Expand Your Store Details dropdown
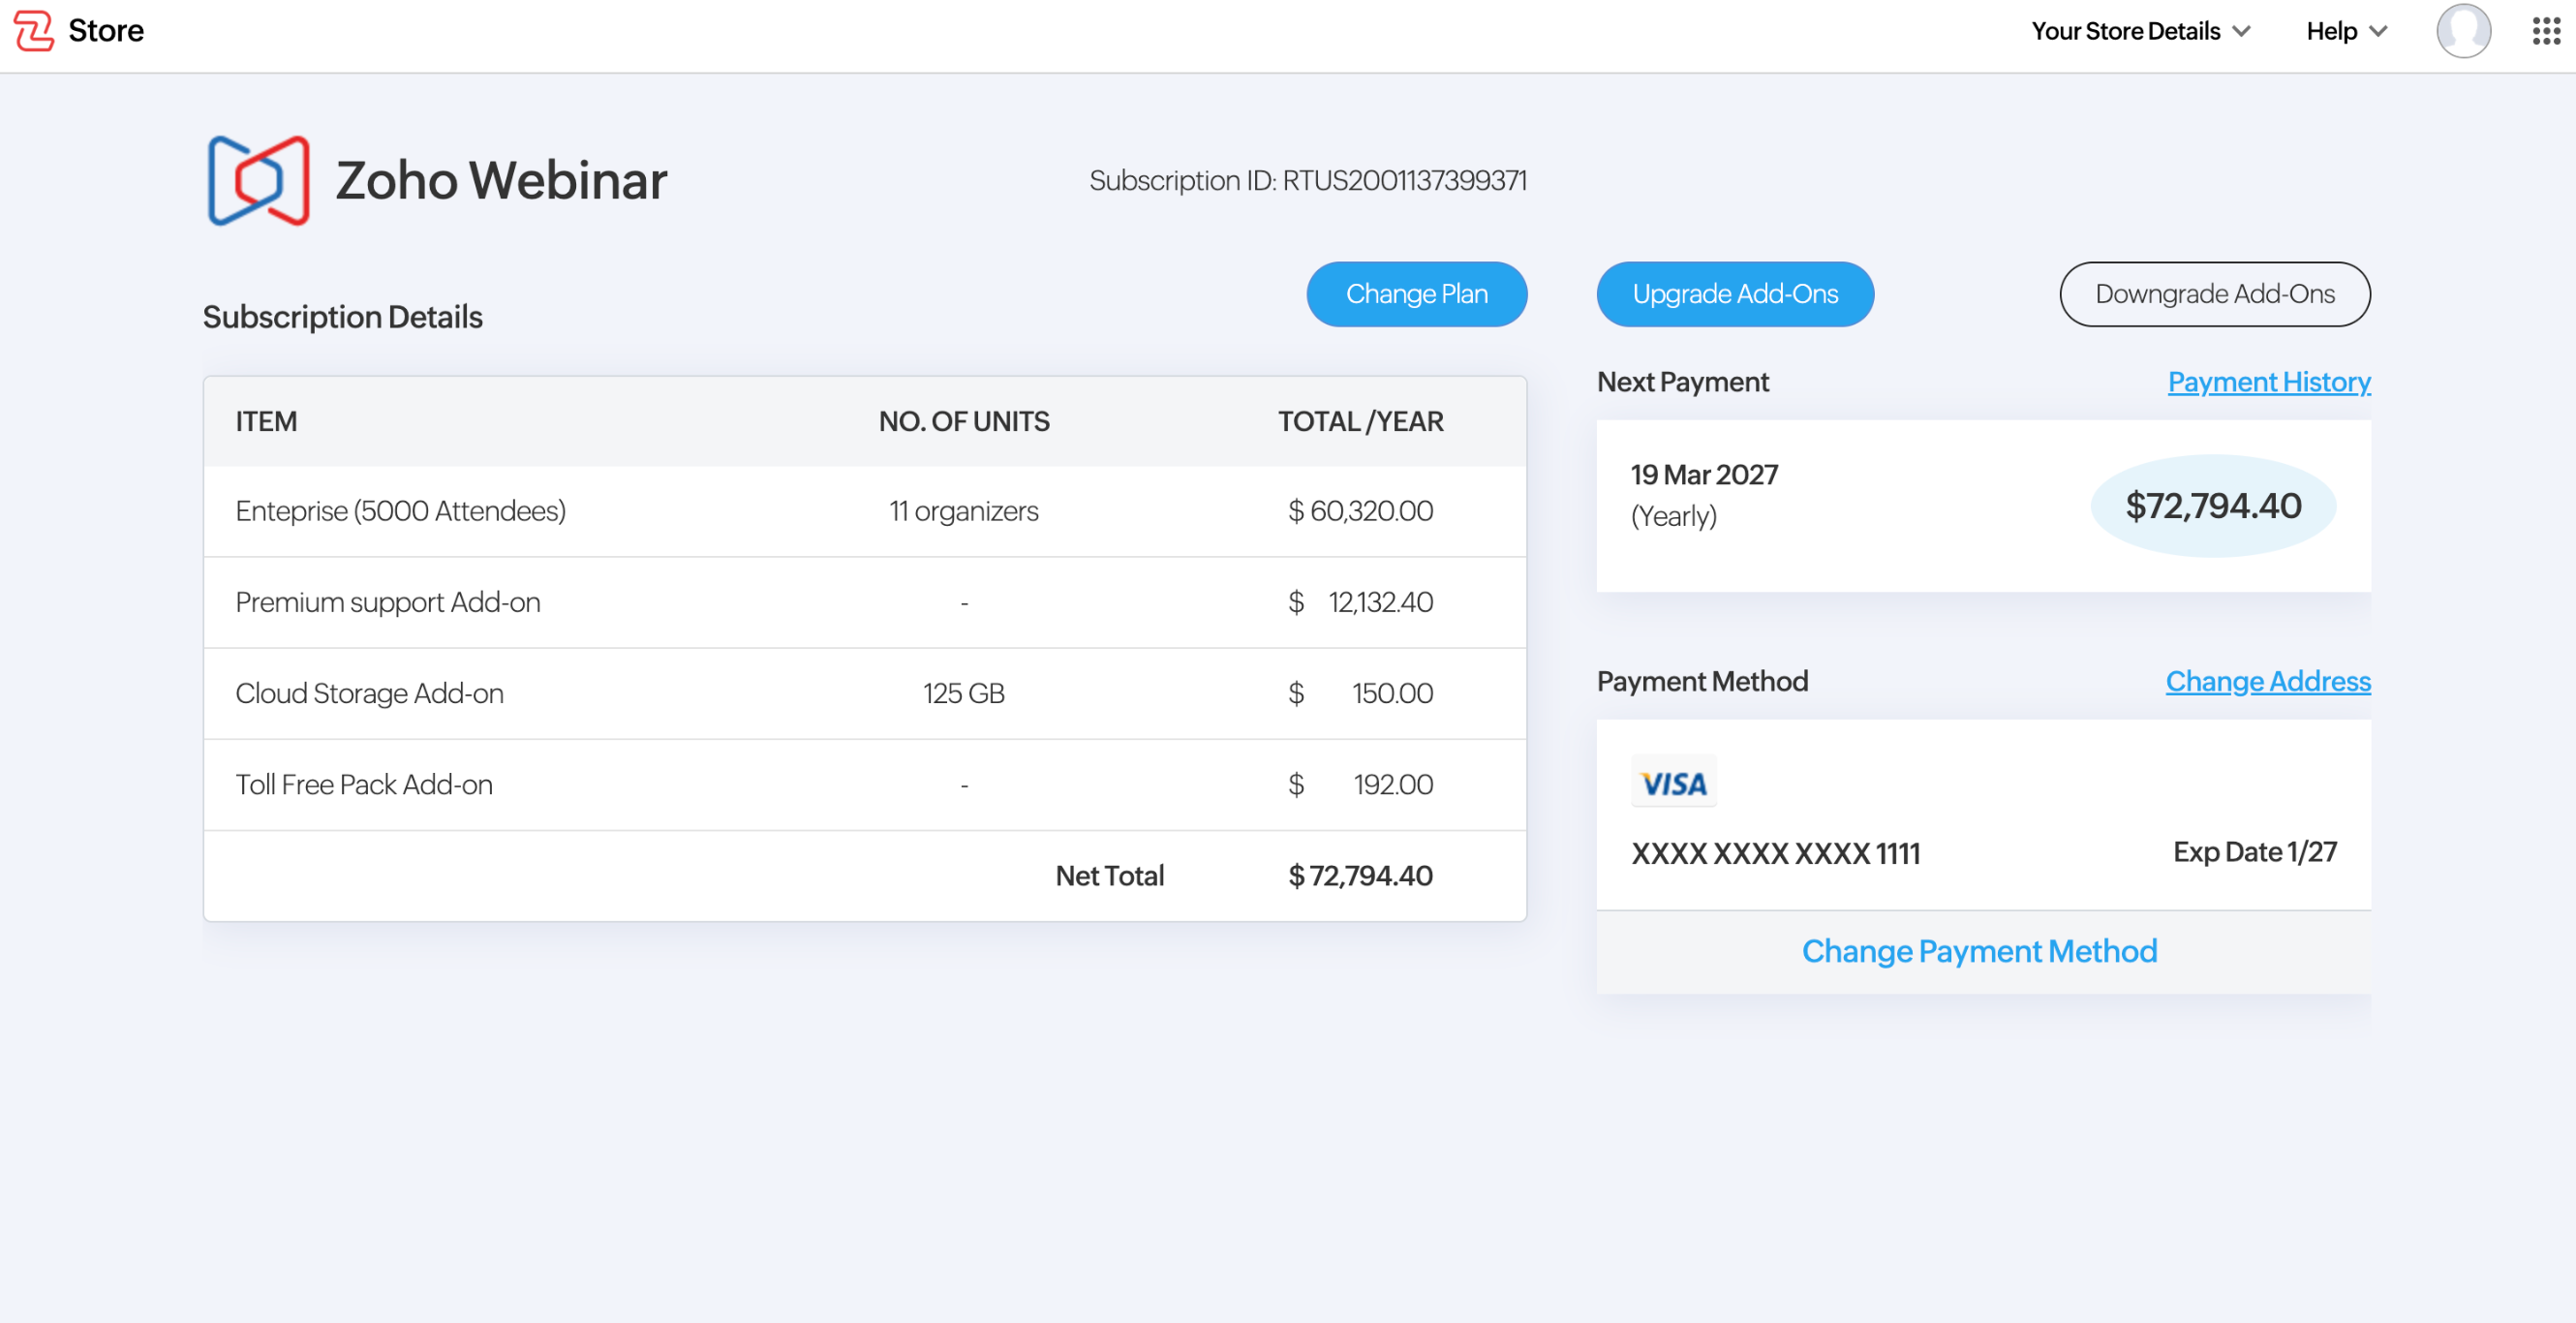The image size is (2576, 1323). coord(2140,31)
